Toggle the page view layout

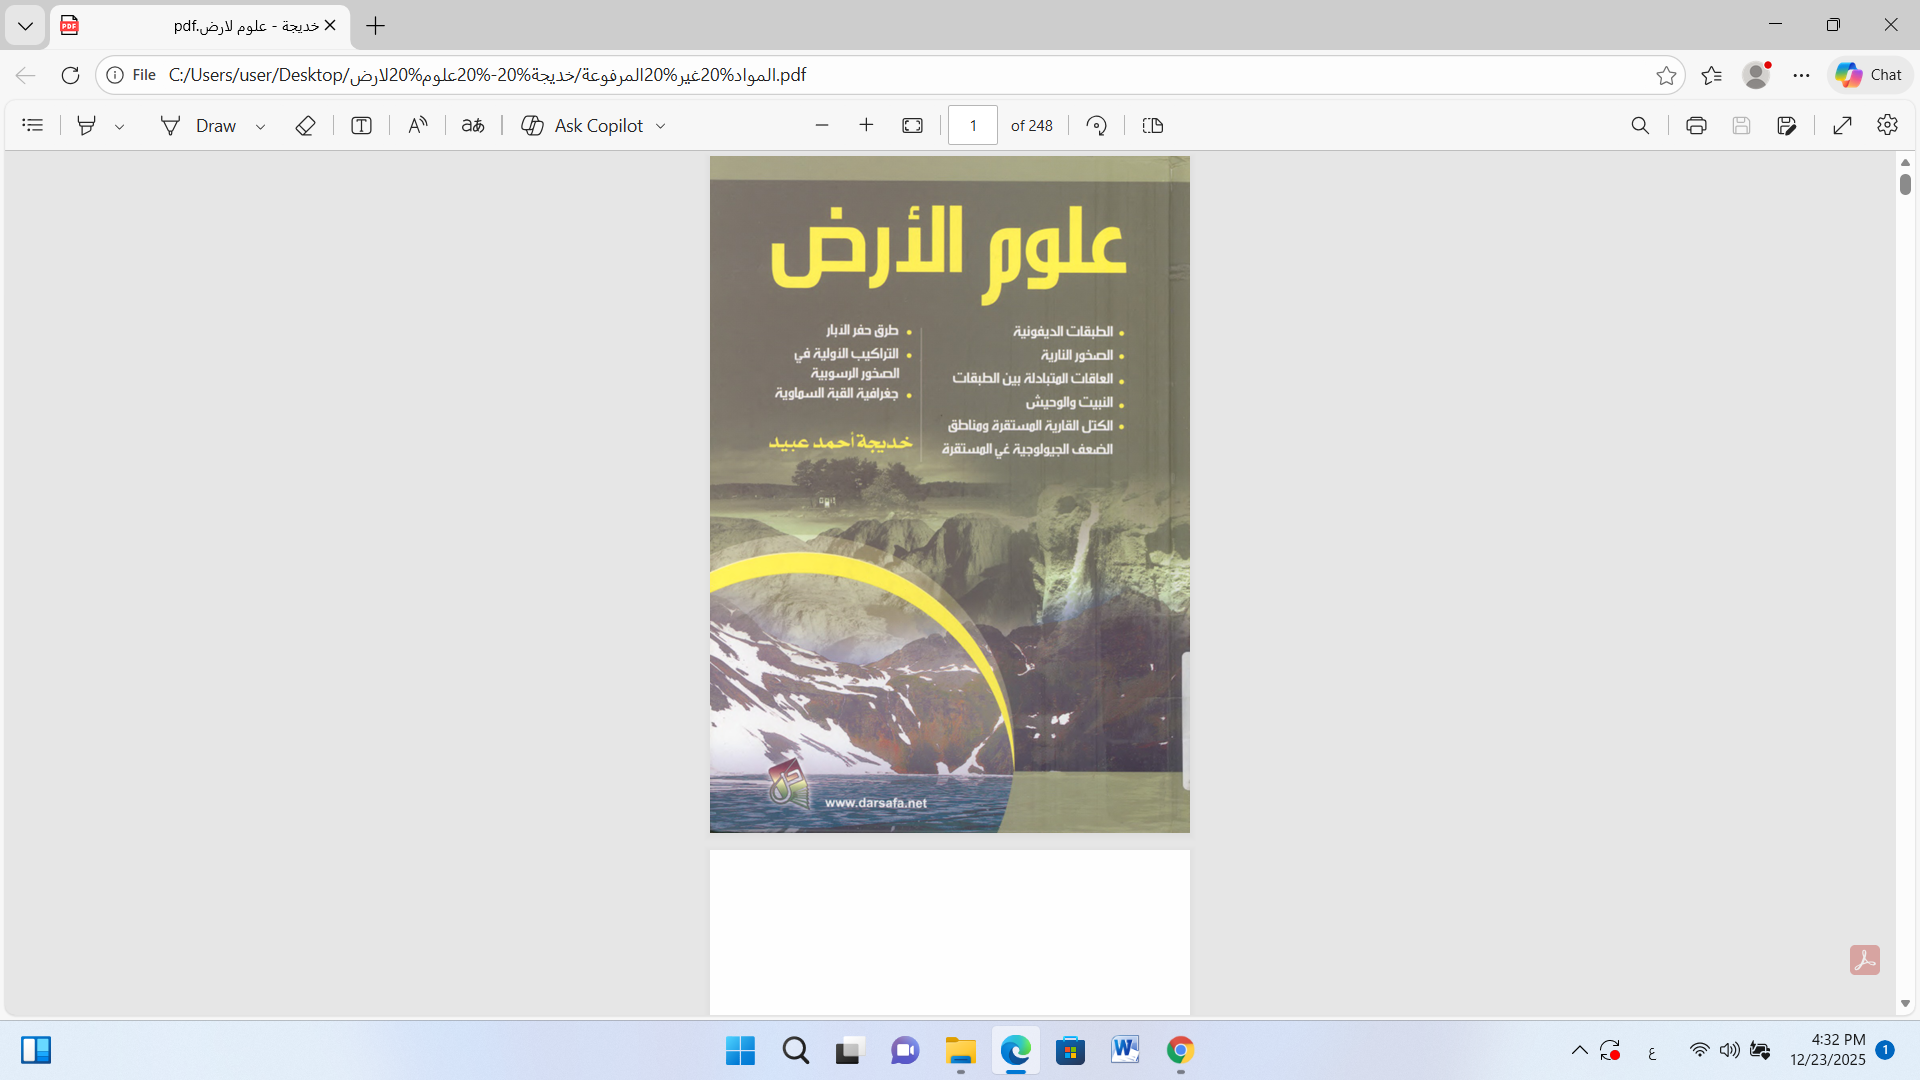1153,125
